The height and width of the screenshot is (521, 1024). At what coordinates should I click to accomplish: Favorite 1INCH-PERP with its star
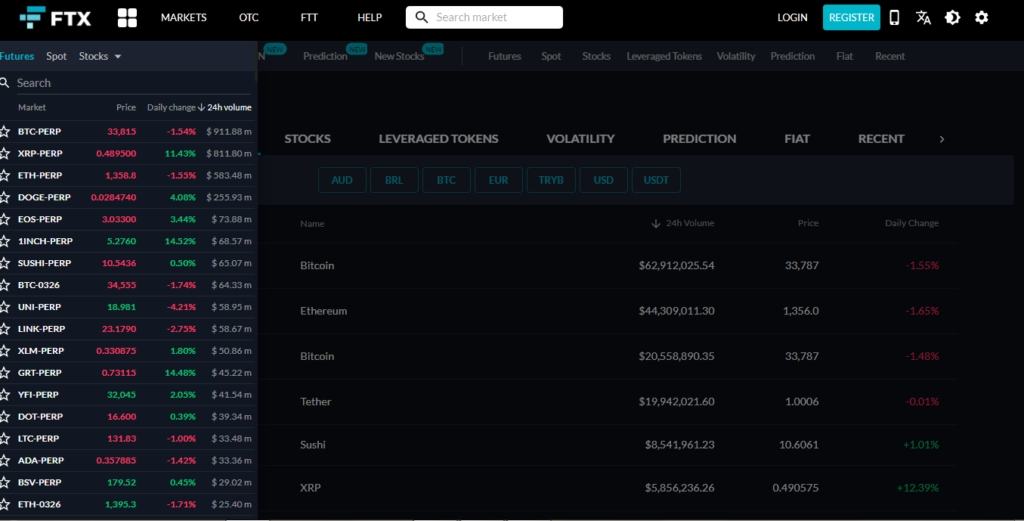coord(5,241)
